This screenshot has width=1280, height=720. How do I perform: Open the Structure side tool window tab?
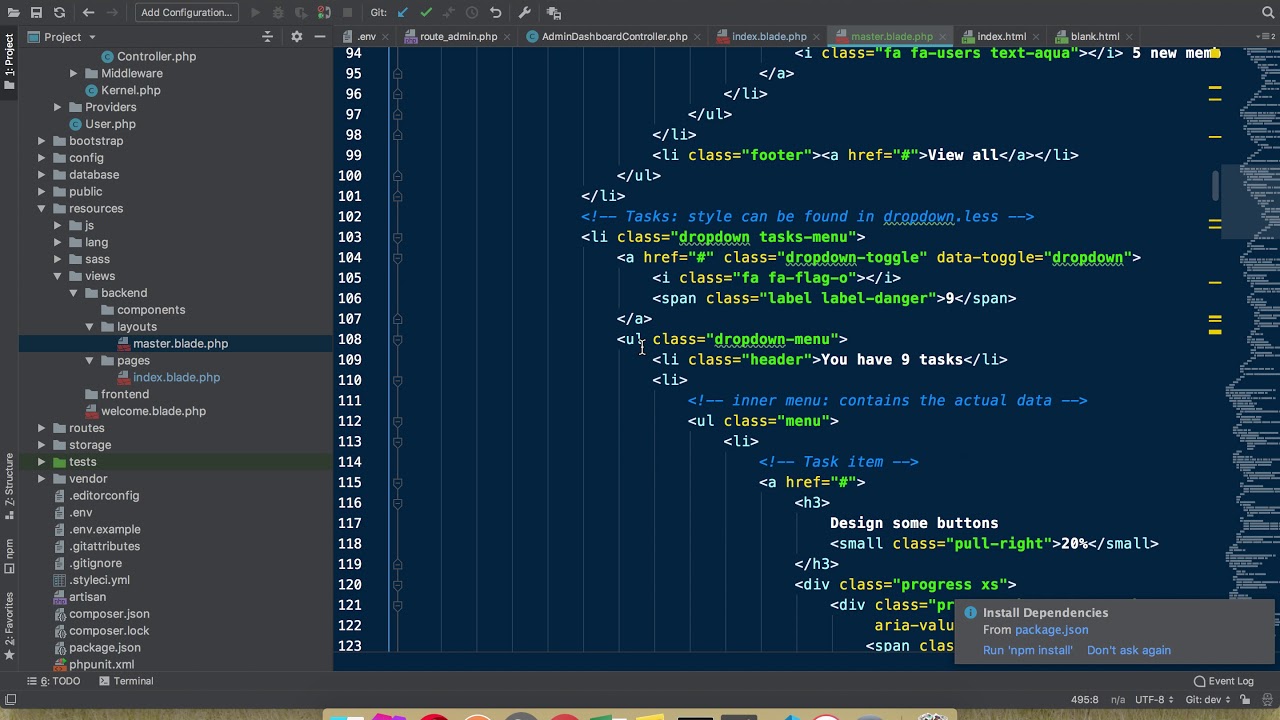[9, 487]
